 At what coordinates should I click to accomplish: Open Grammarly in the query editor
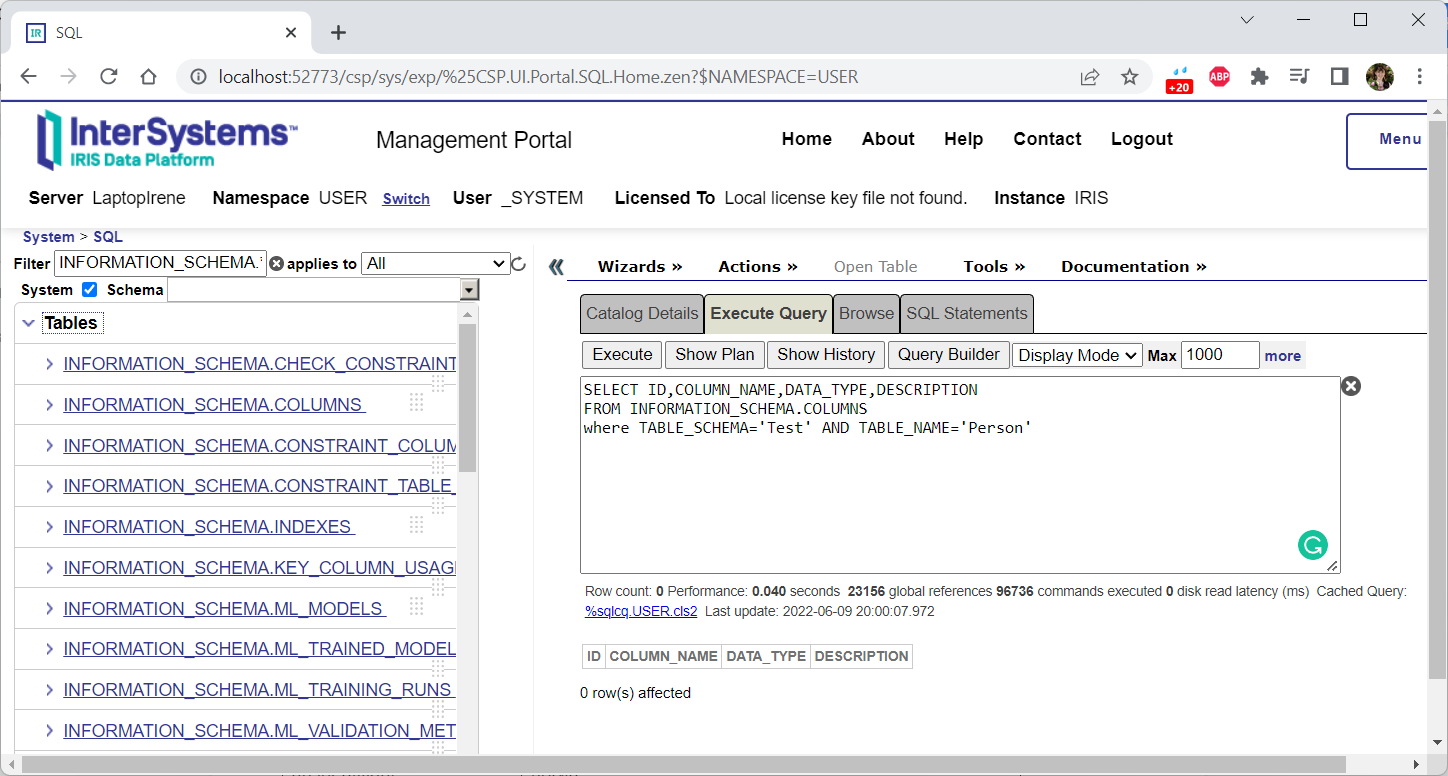[1313, 545]
